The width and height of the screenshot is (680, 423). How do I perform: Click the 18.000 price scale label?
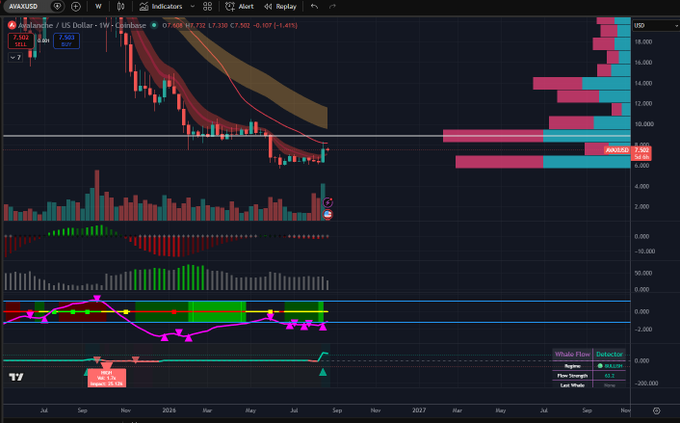pos(643,42)
